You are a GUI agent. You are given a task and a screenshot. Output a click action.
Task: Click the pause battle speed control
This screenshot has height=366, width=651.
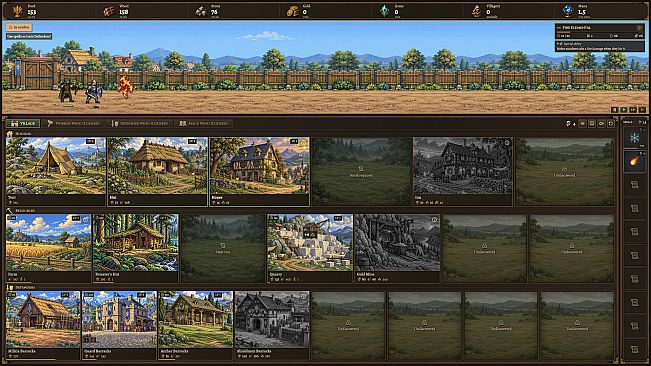click(x=615, y=110)
